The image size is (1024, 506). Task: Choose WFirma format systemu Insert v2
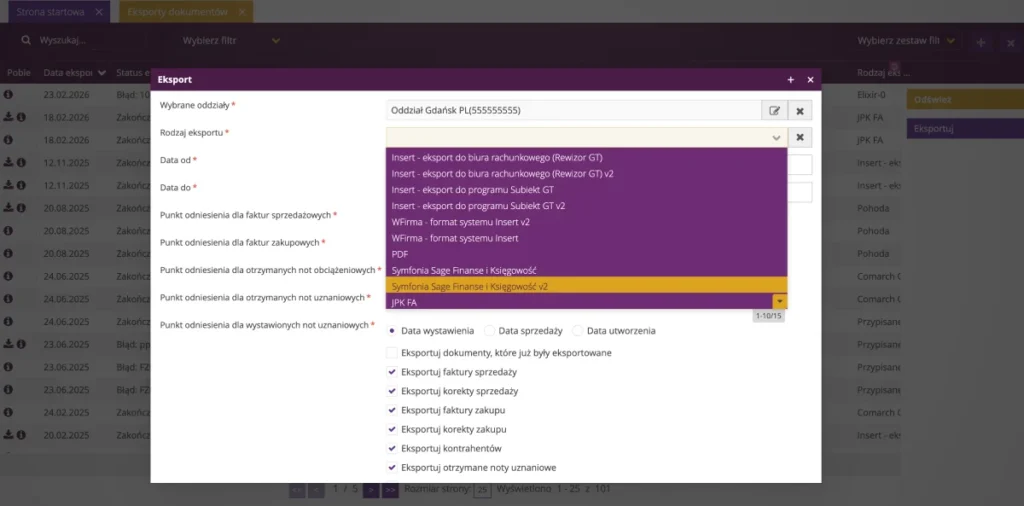(x=586, y=222)
